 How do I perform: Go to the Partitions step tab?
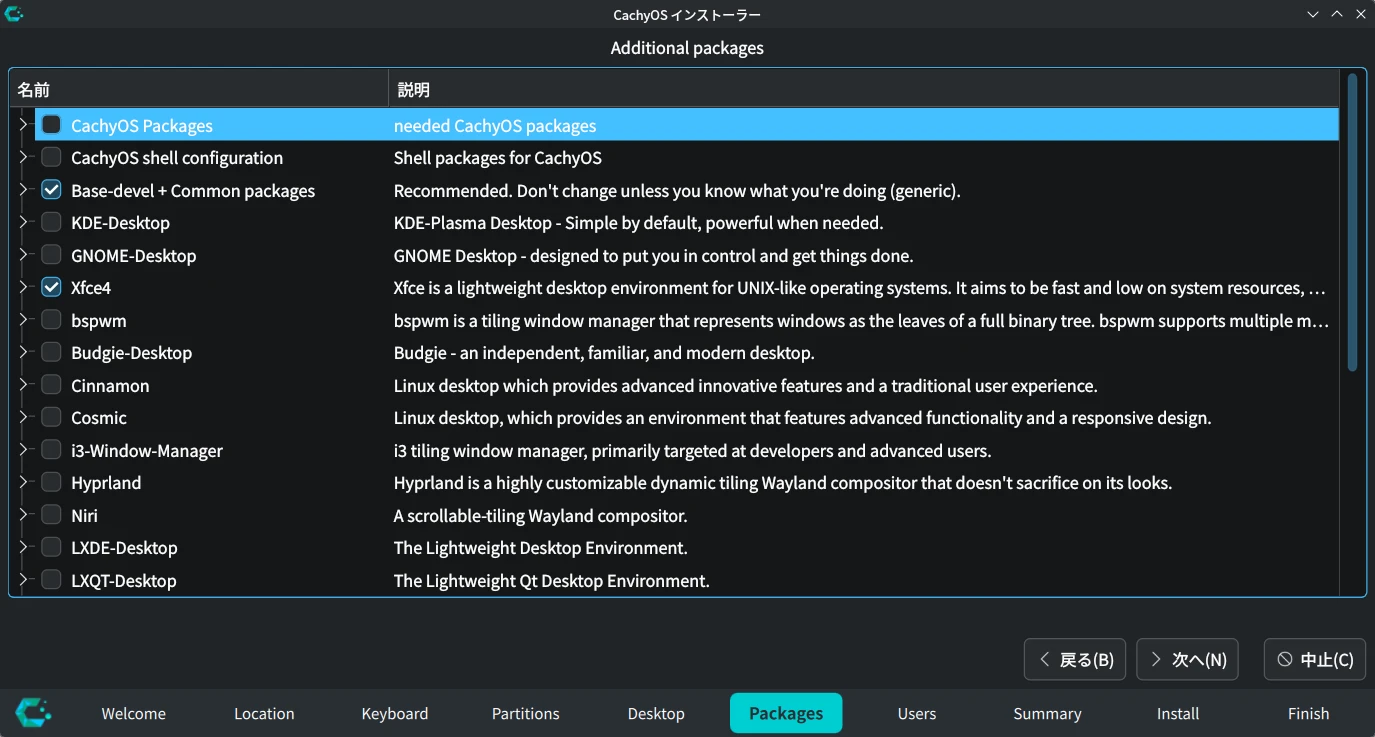click(x=525, y=713)
